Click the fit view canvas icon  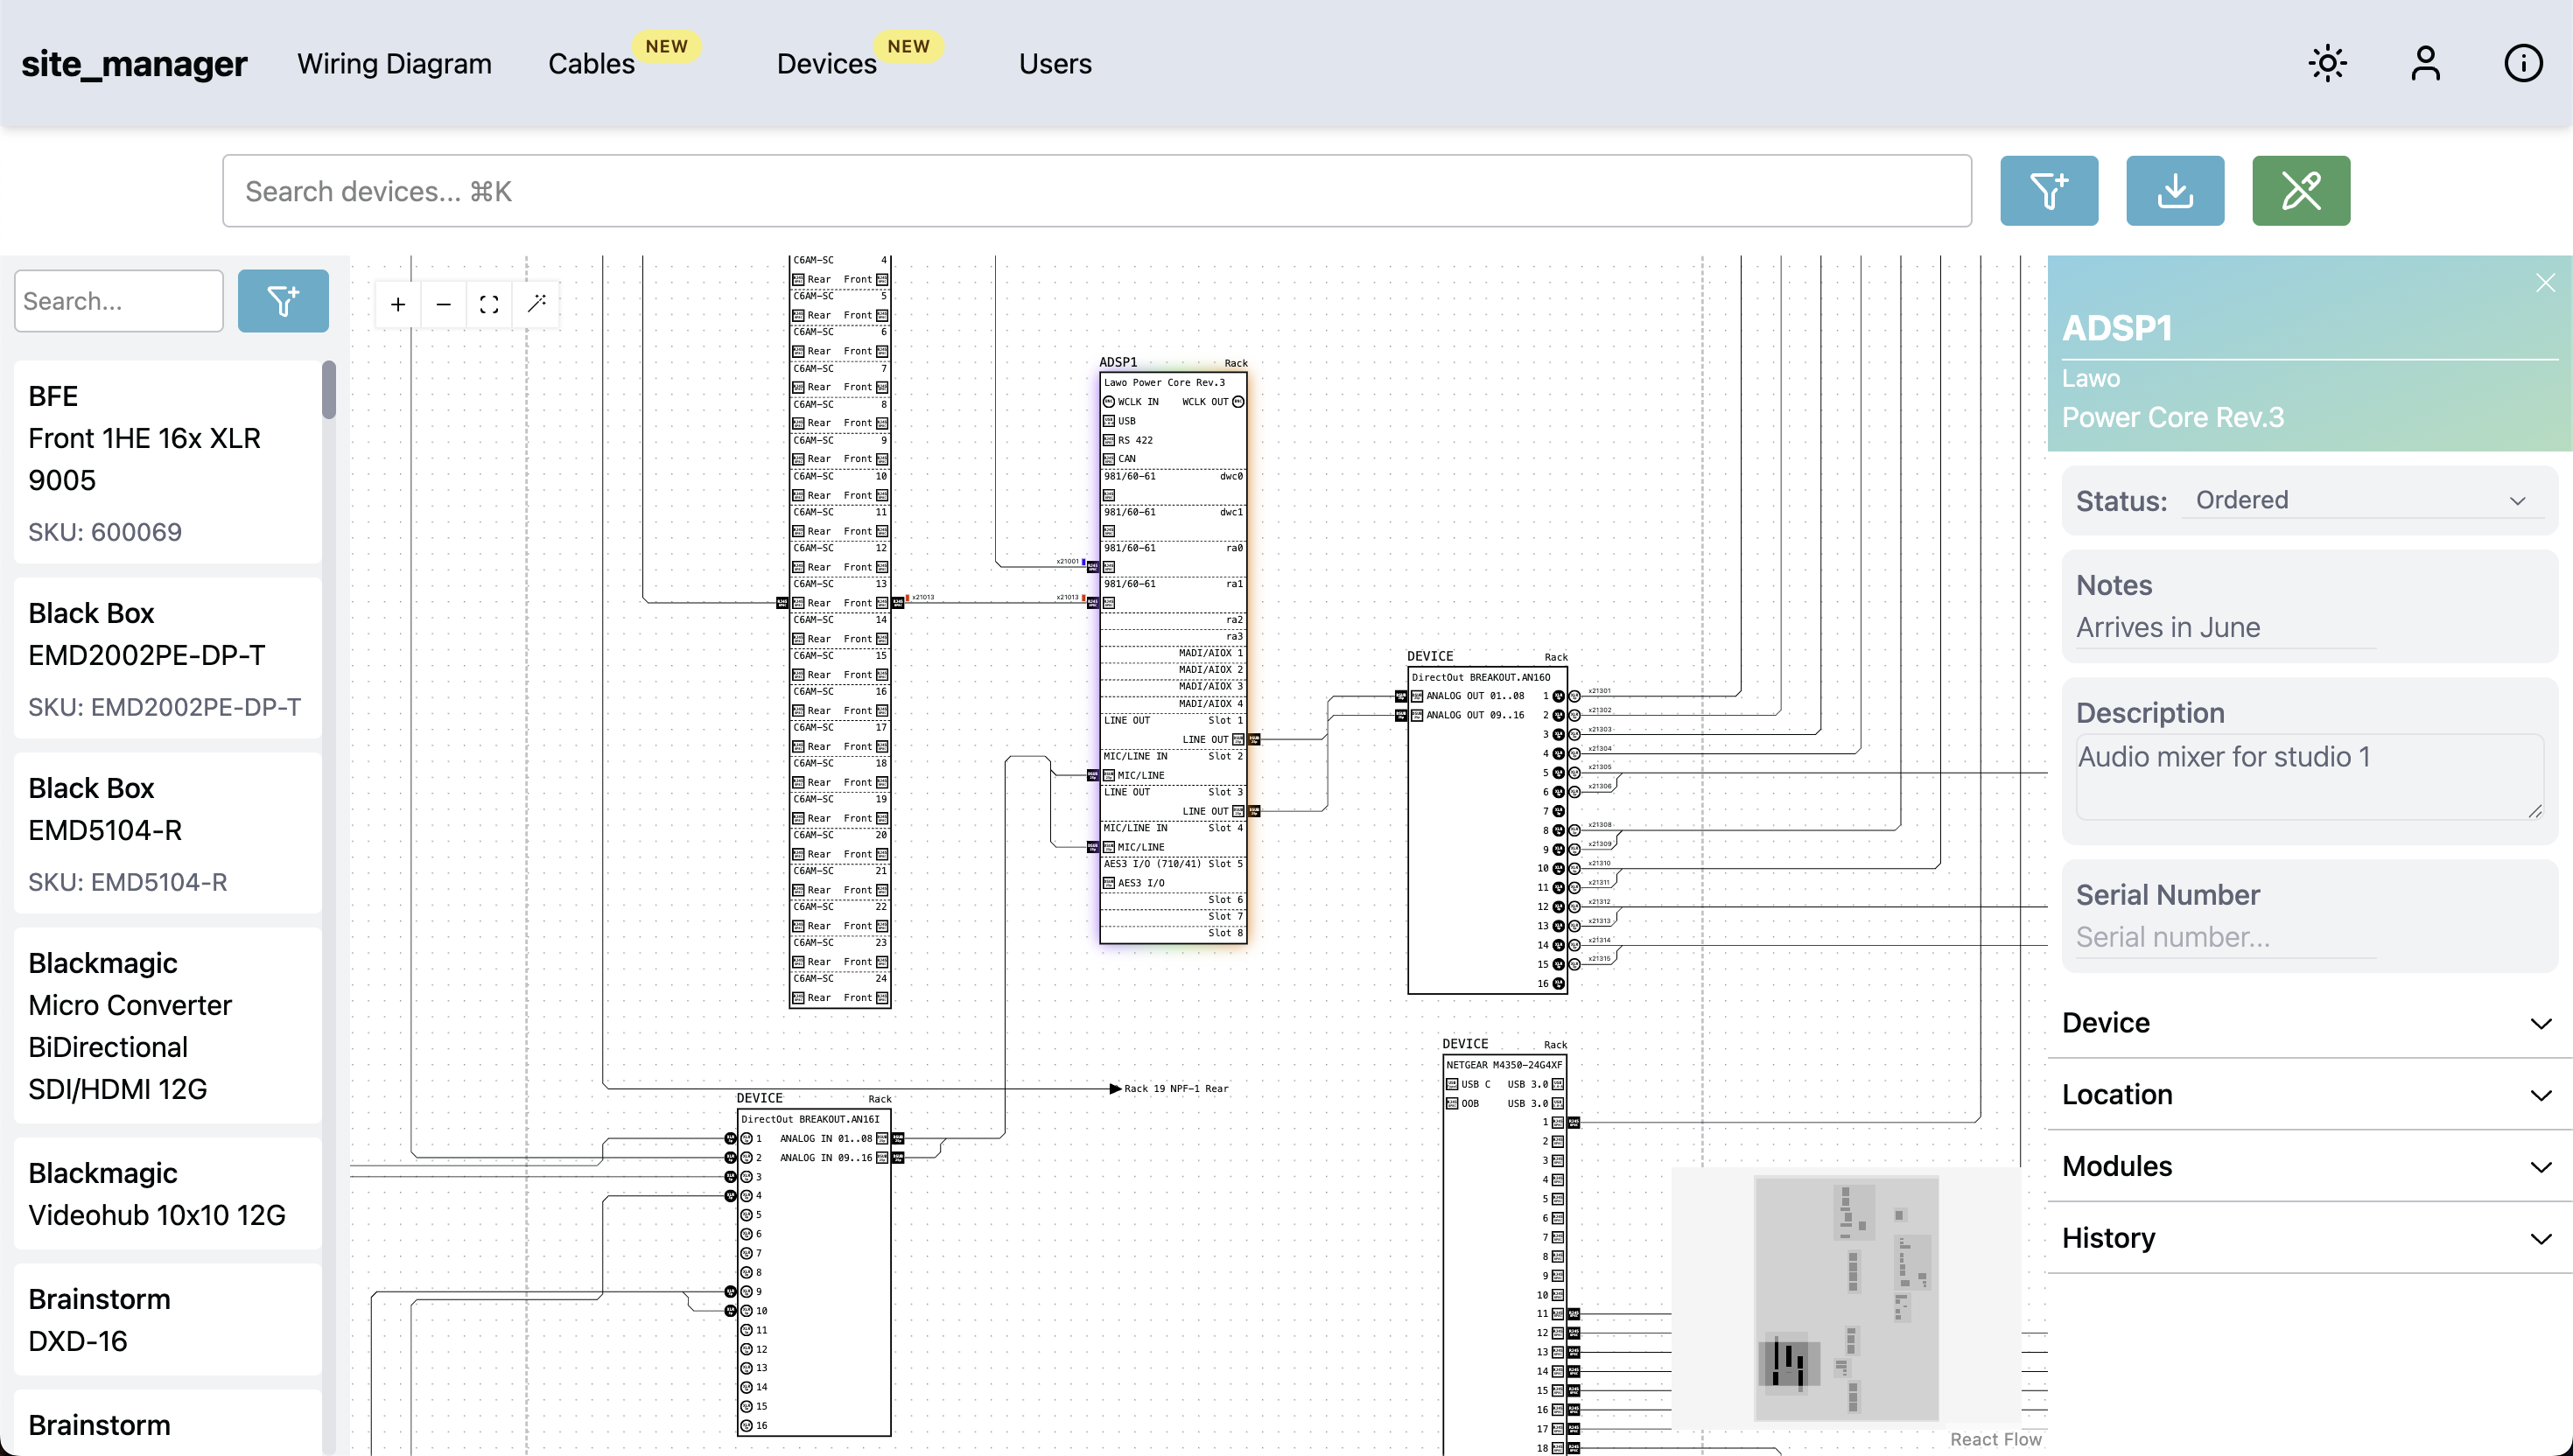tap(489, 304)
